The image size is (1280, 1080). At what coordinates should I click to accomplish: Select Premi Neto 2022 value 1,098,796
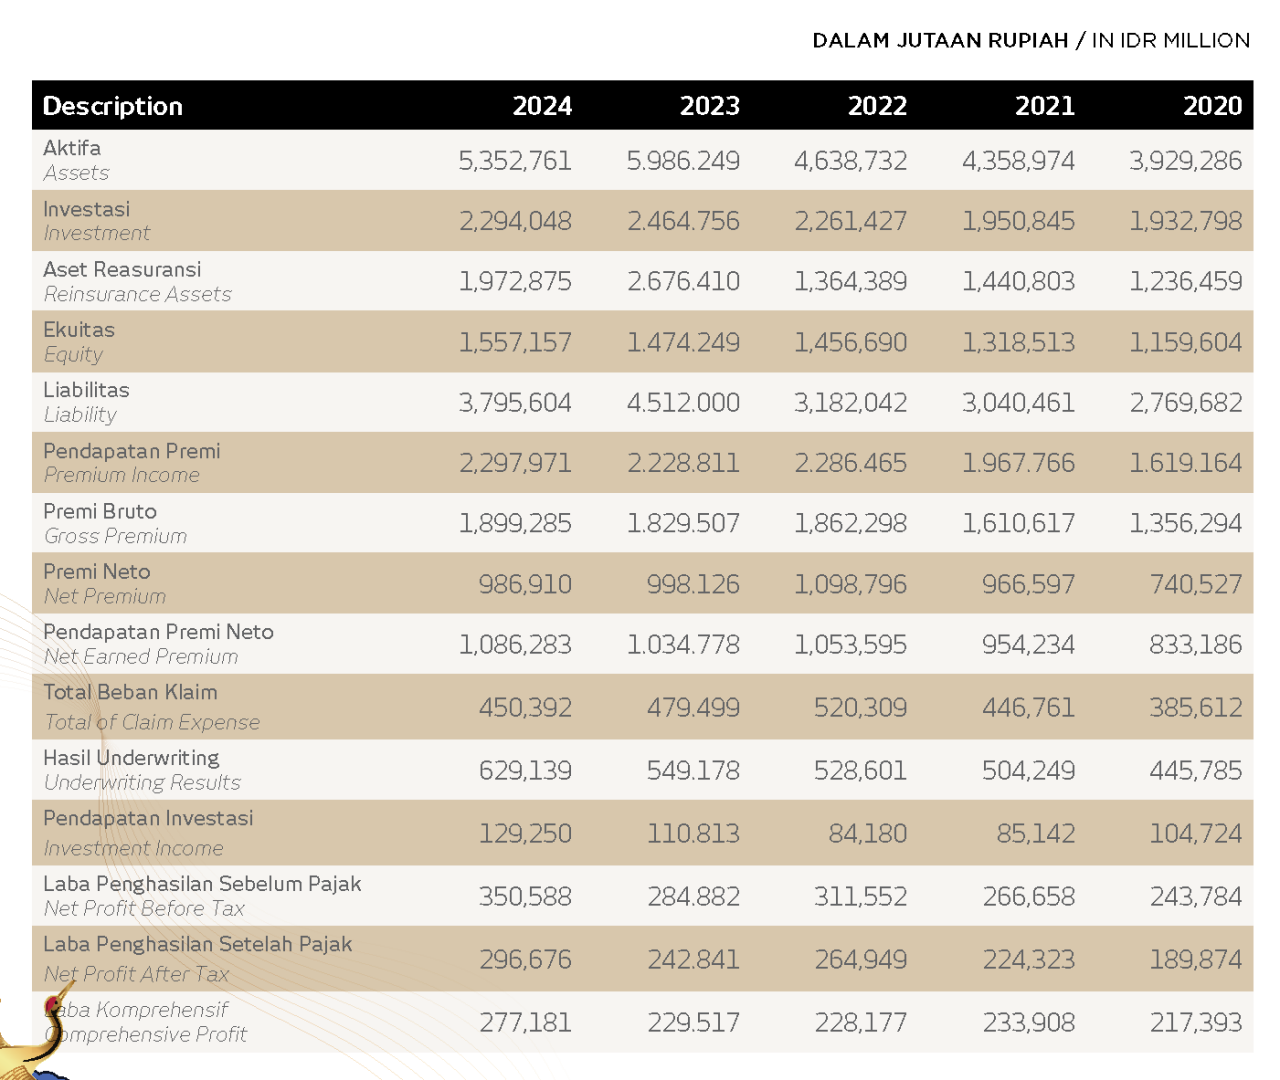click(x=850, y=584)
